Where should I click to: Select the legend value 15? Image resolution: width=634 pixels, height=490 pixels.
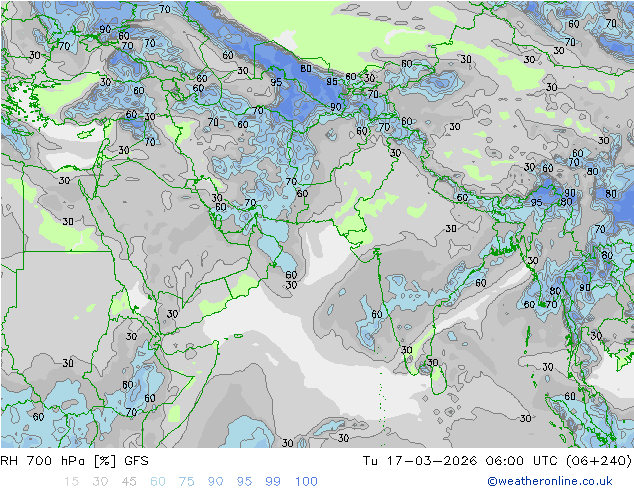pyautogui.click(x=71, y=482)
